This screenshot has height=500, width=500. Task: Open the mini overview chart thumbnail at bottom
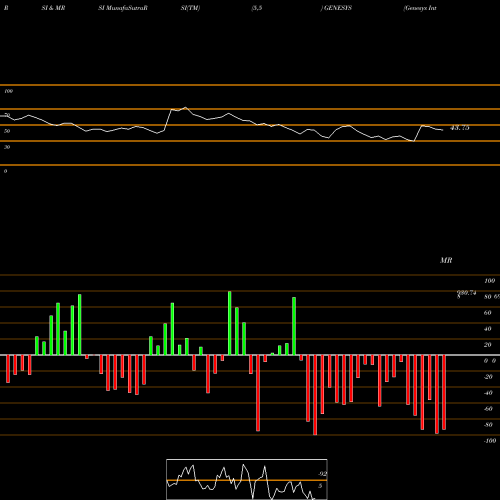247,479
